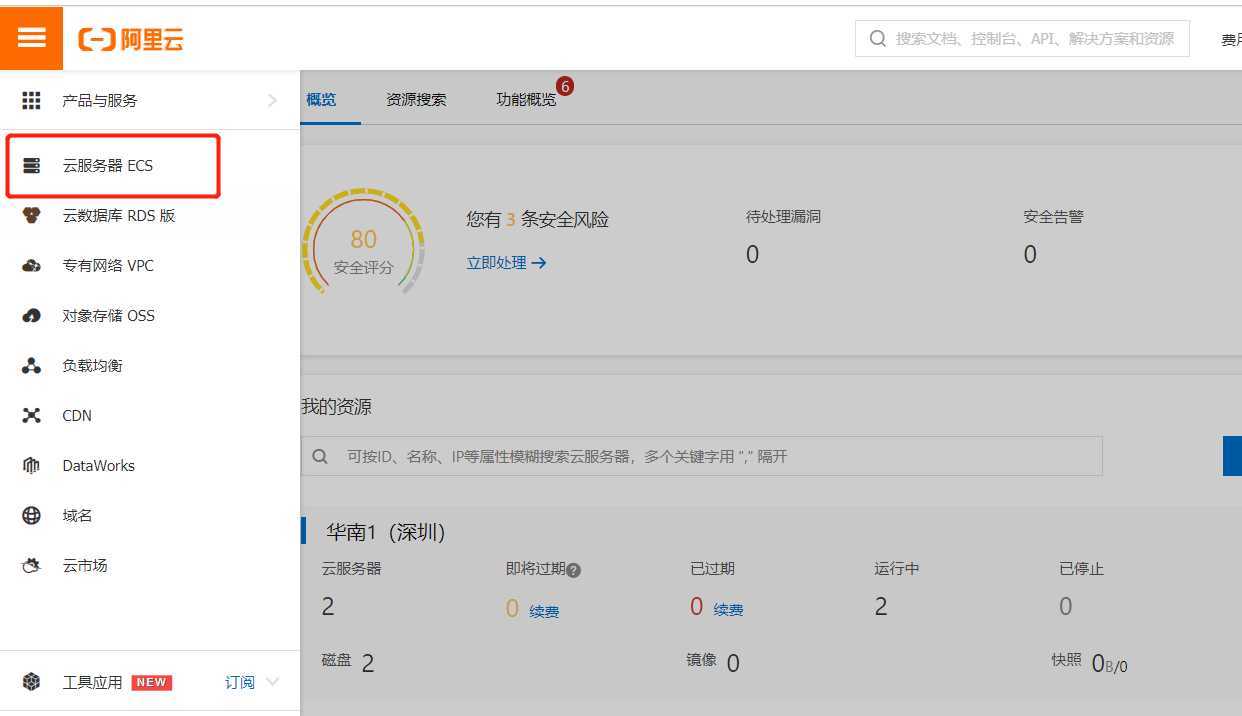Open 工具应用 at sidebar bottom
This screenshot has height=716, width=1242.
click(92, 682)
